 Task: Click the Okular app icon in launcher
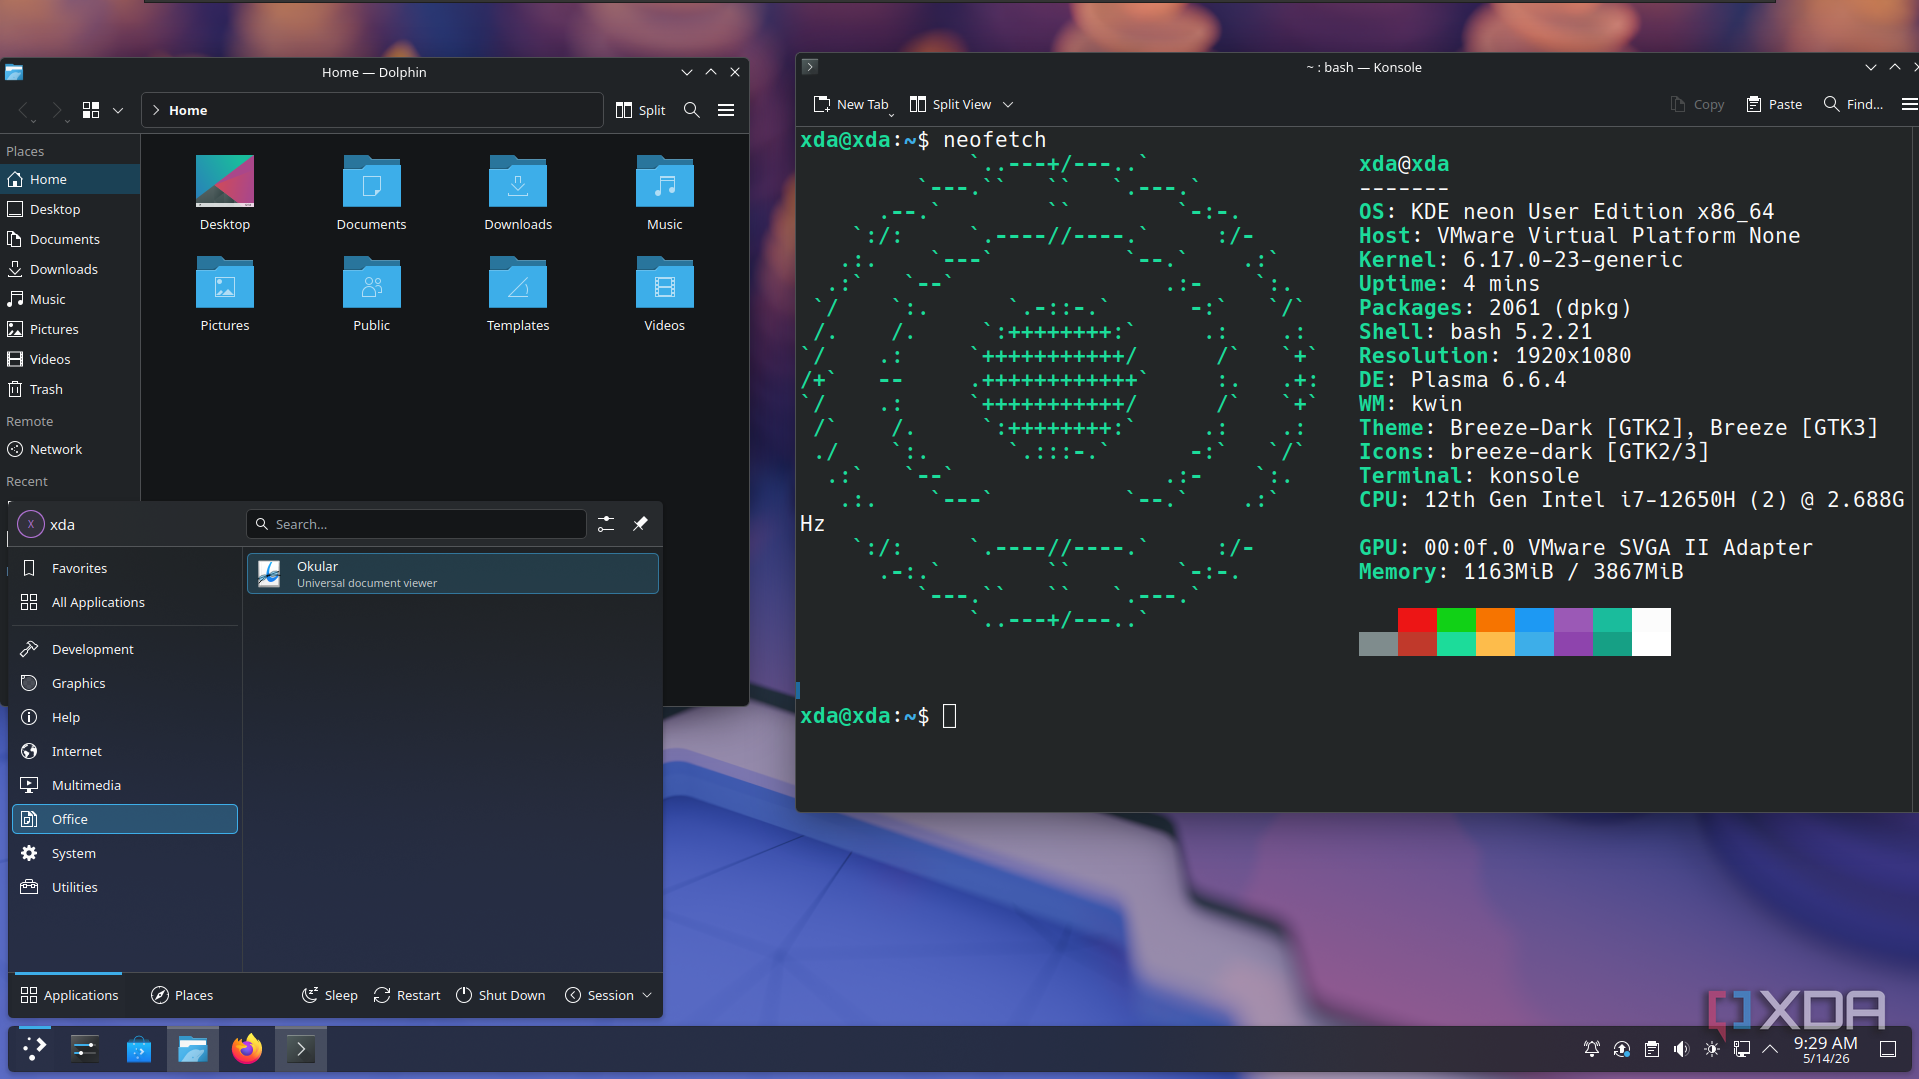click(269, 574)
